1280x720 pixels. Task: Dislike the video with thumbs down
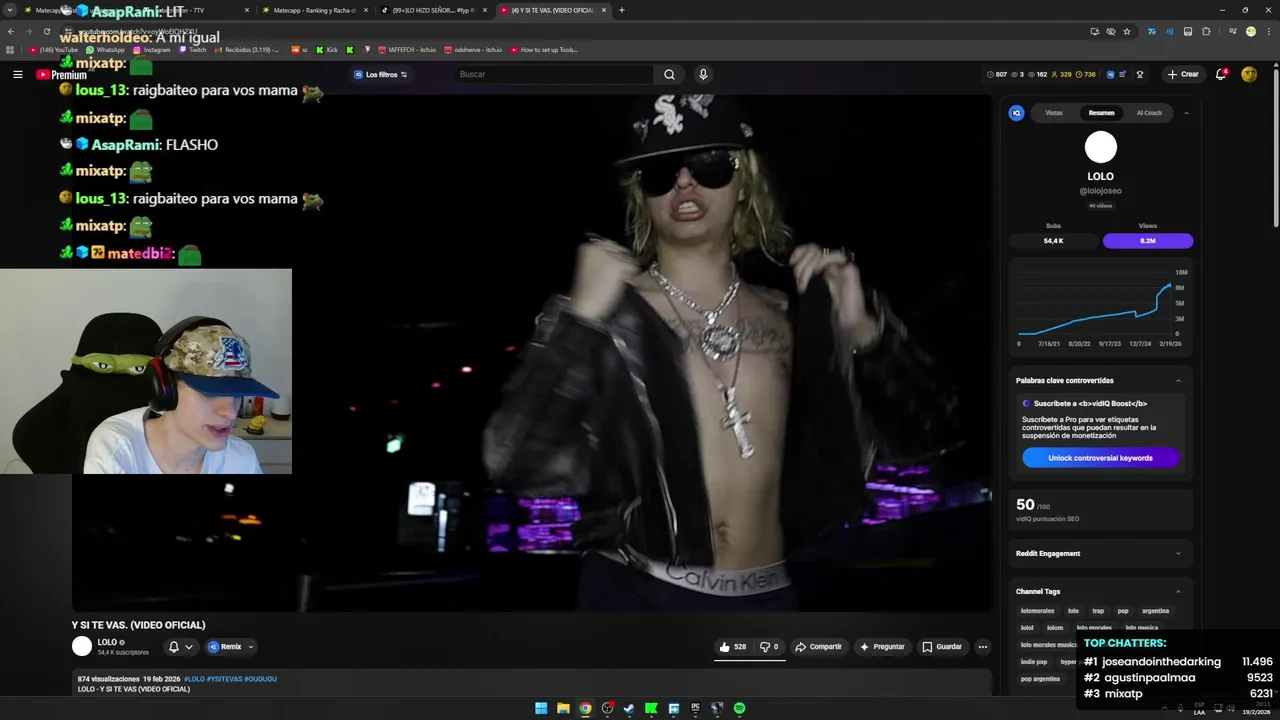point(769,647)
